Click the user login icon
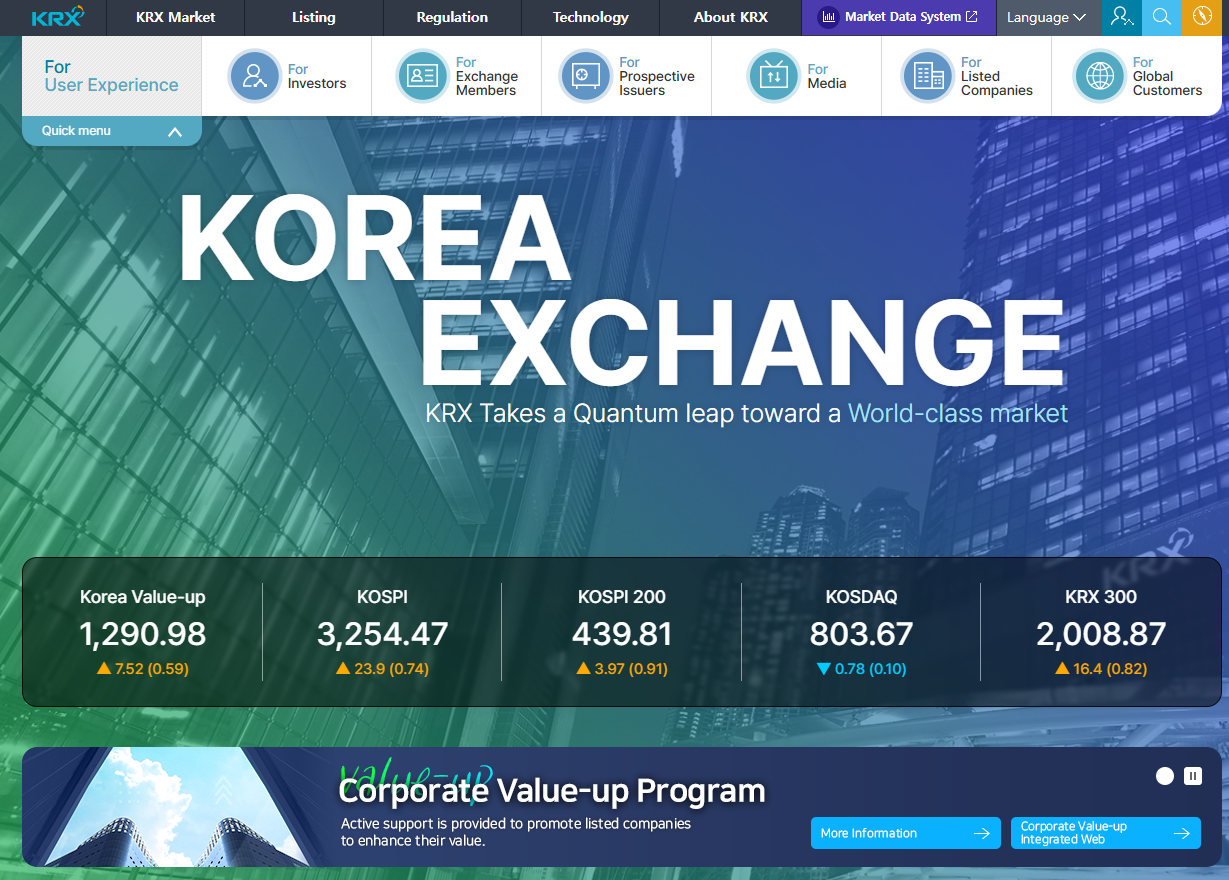 (1121, 17)
